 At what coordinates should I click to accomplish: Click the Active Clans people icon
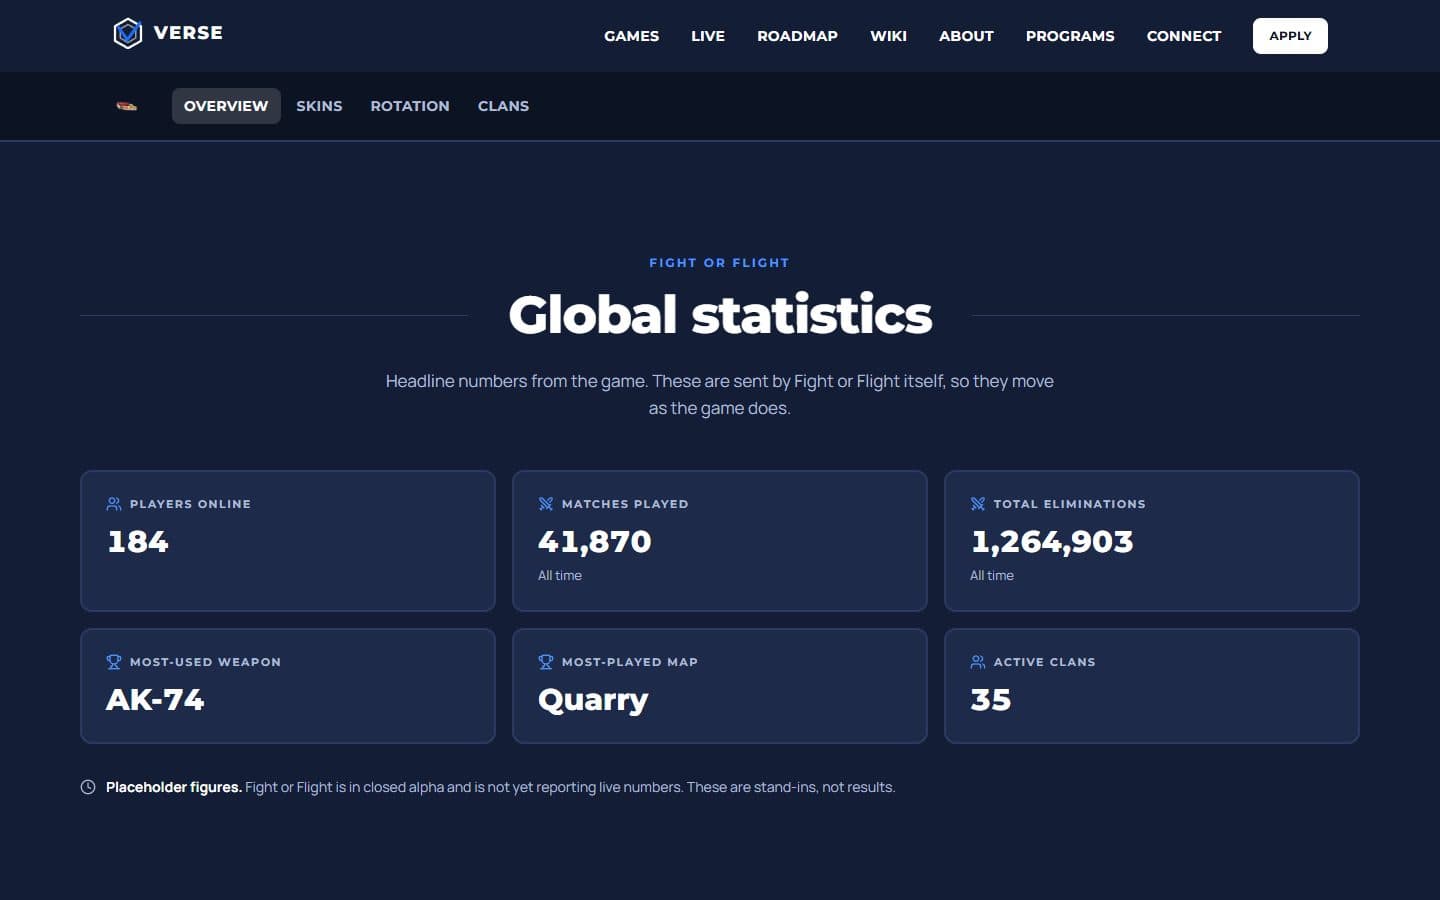point(978,662)
